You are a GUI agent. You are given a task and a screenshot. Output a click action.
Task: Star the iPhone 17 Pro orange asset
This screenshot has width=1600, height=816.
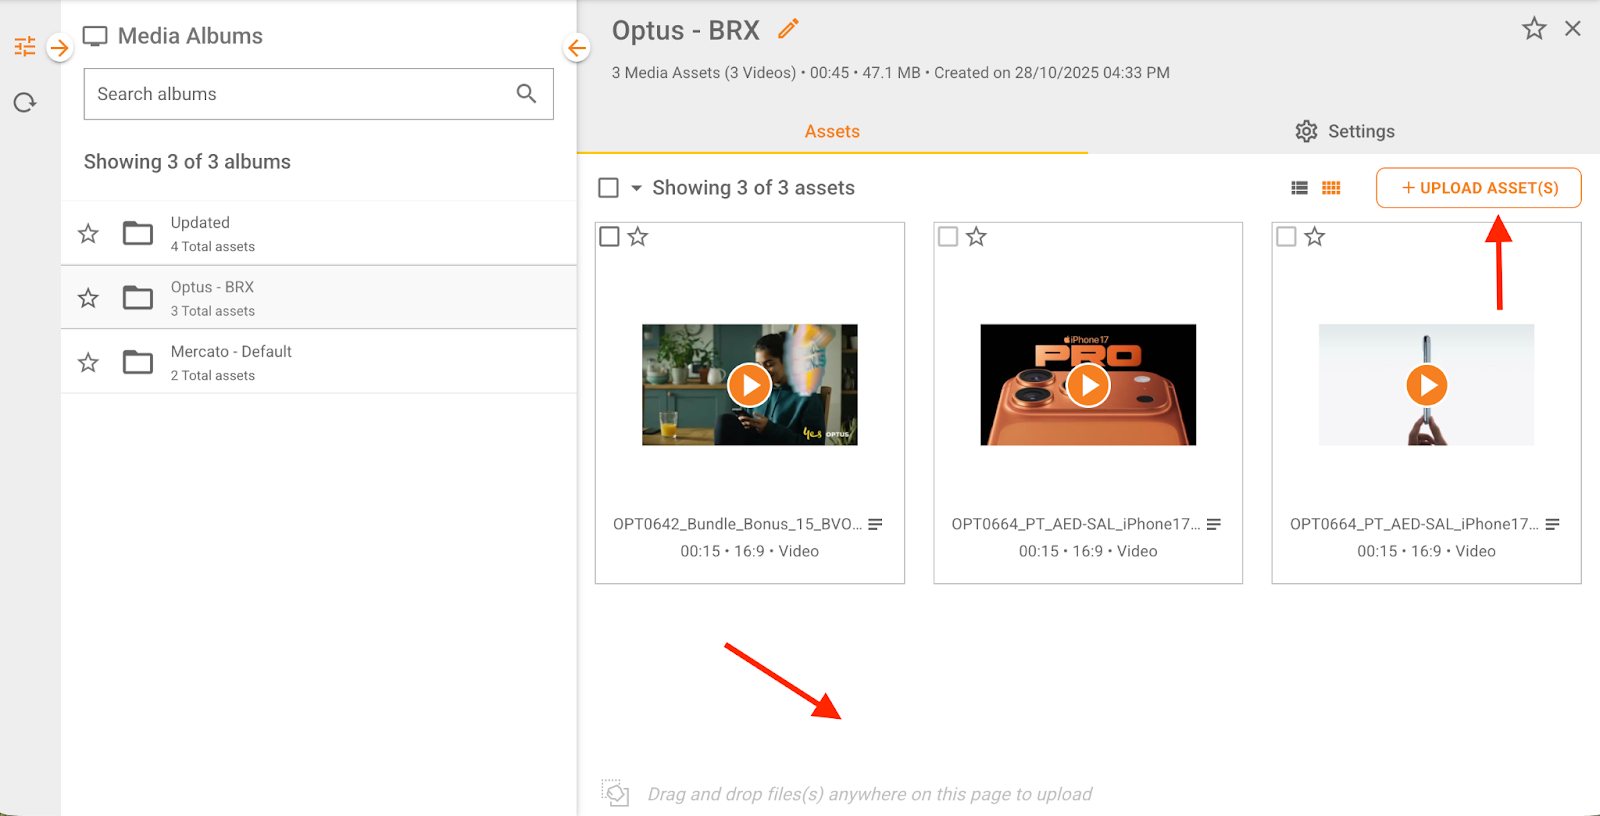[x=976, y=237]
